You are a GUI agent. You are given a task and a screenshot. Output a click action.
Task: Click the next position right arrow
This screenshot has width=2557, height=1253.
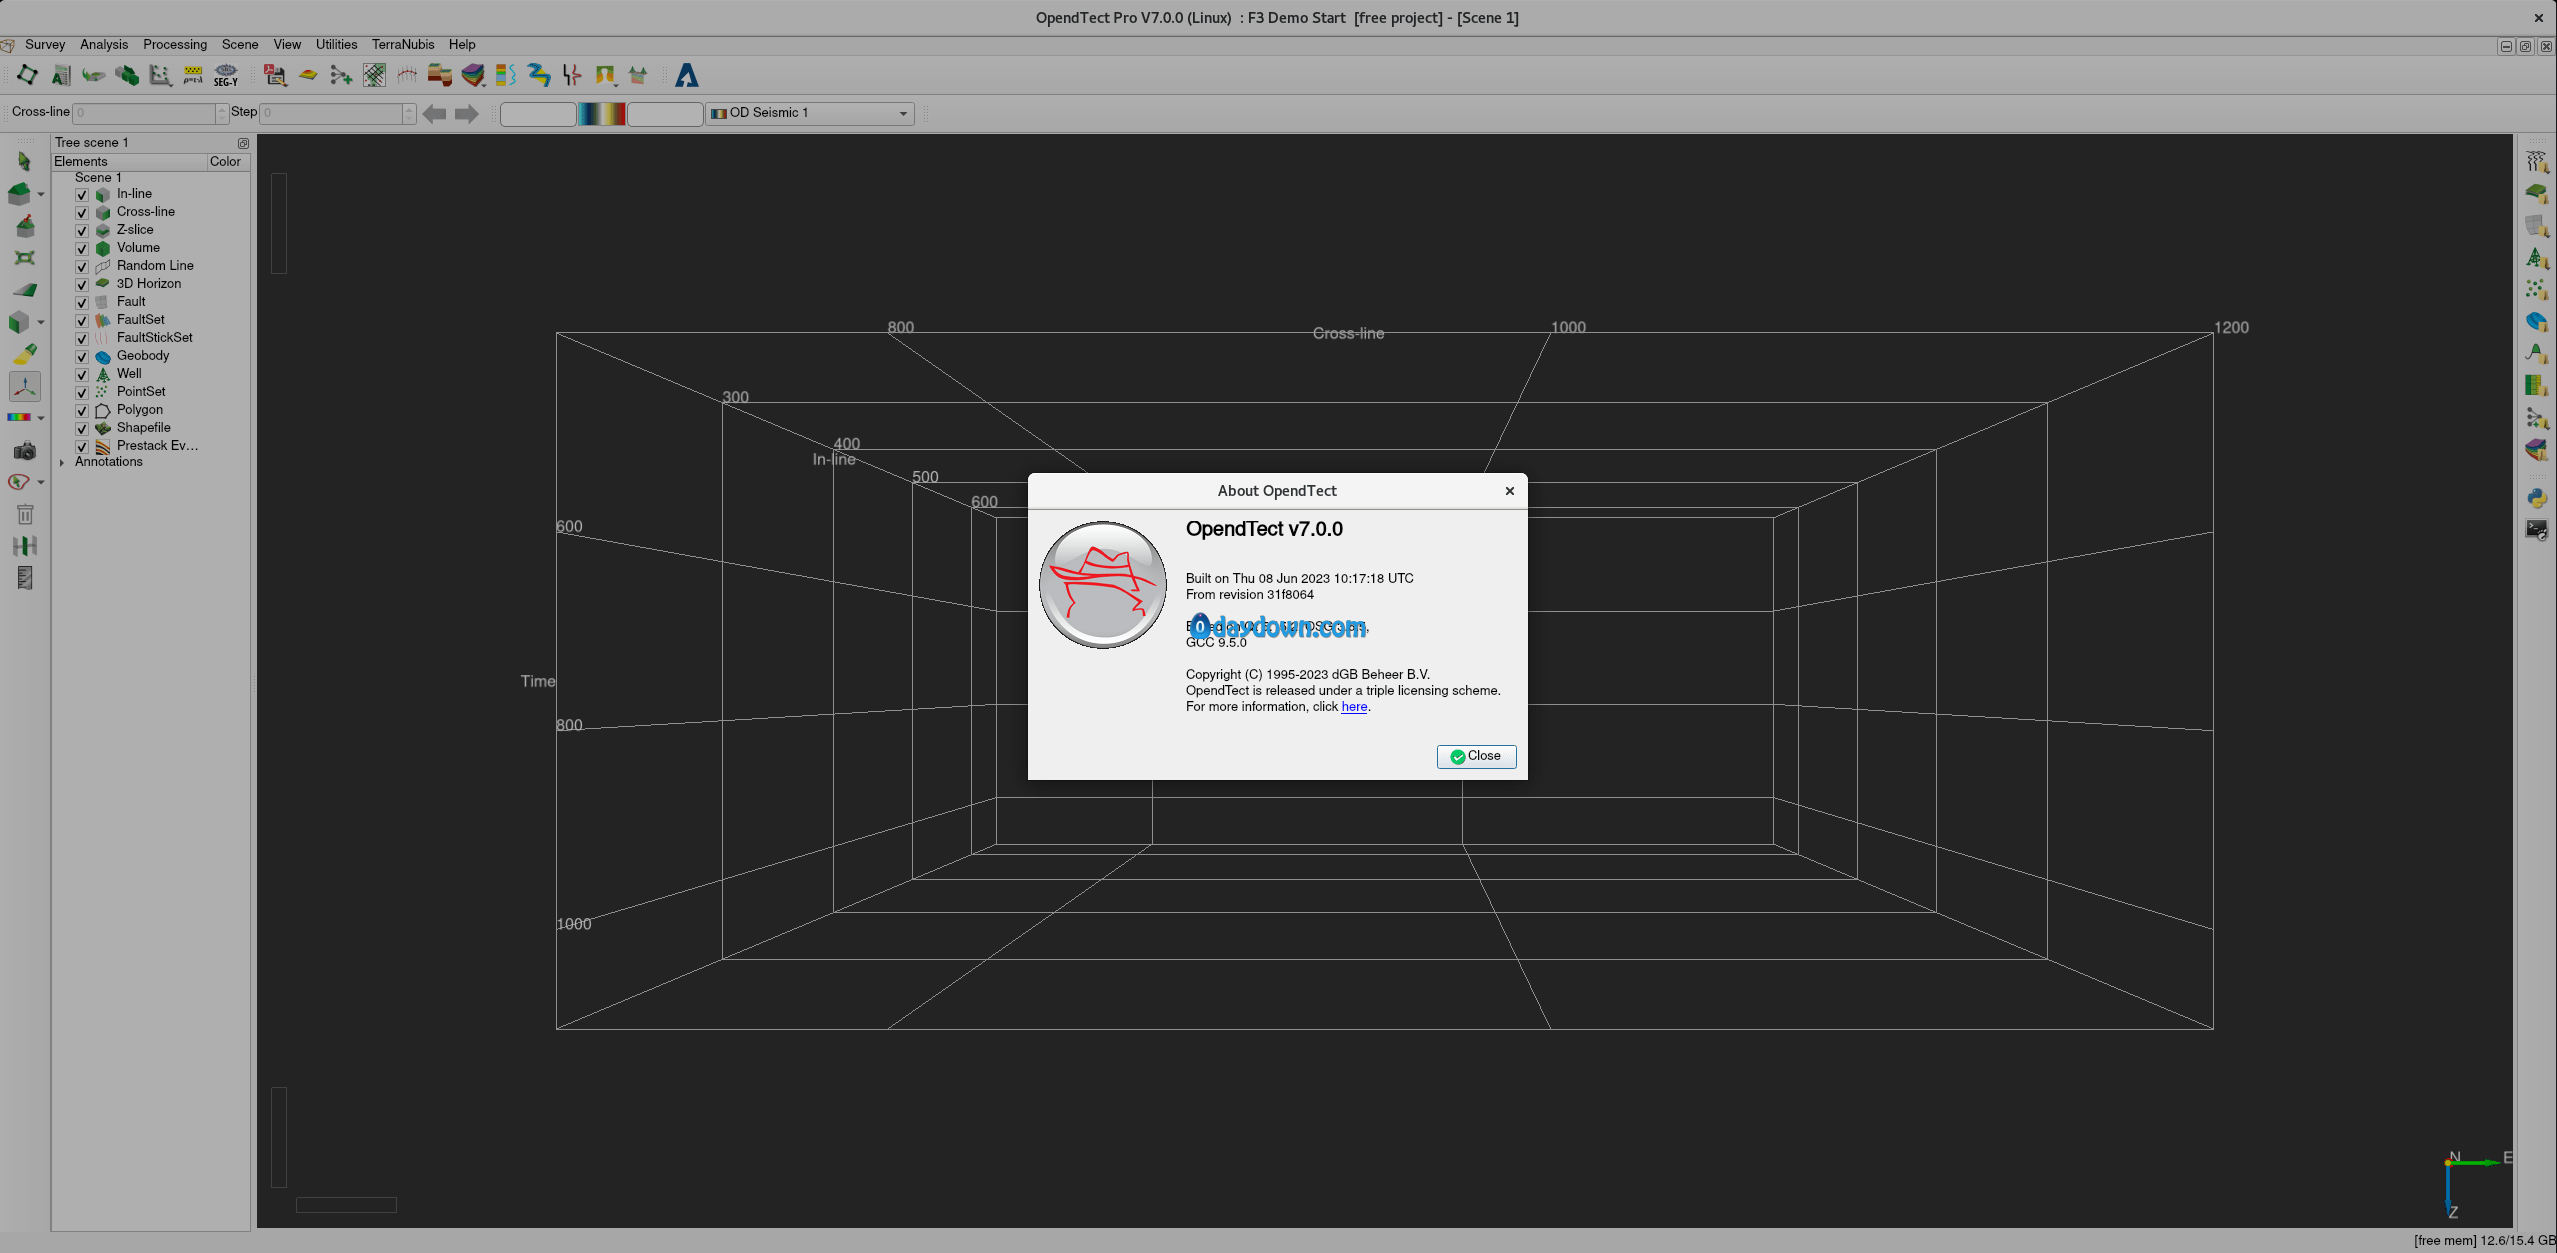pos(467,113)
